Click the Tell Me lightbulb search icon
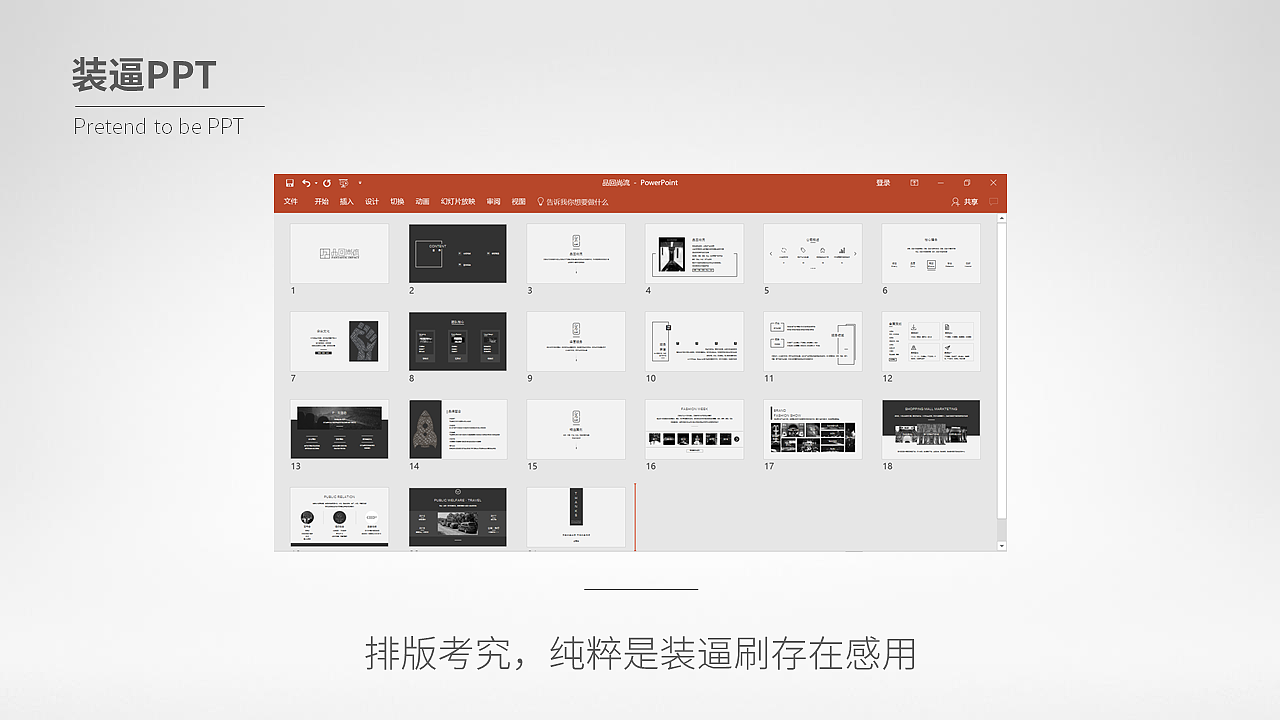The height and width of the screenshot is (720, 1280). tap(541, 202)
